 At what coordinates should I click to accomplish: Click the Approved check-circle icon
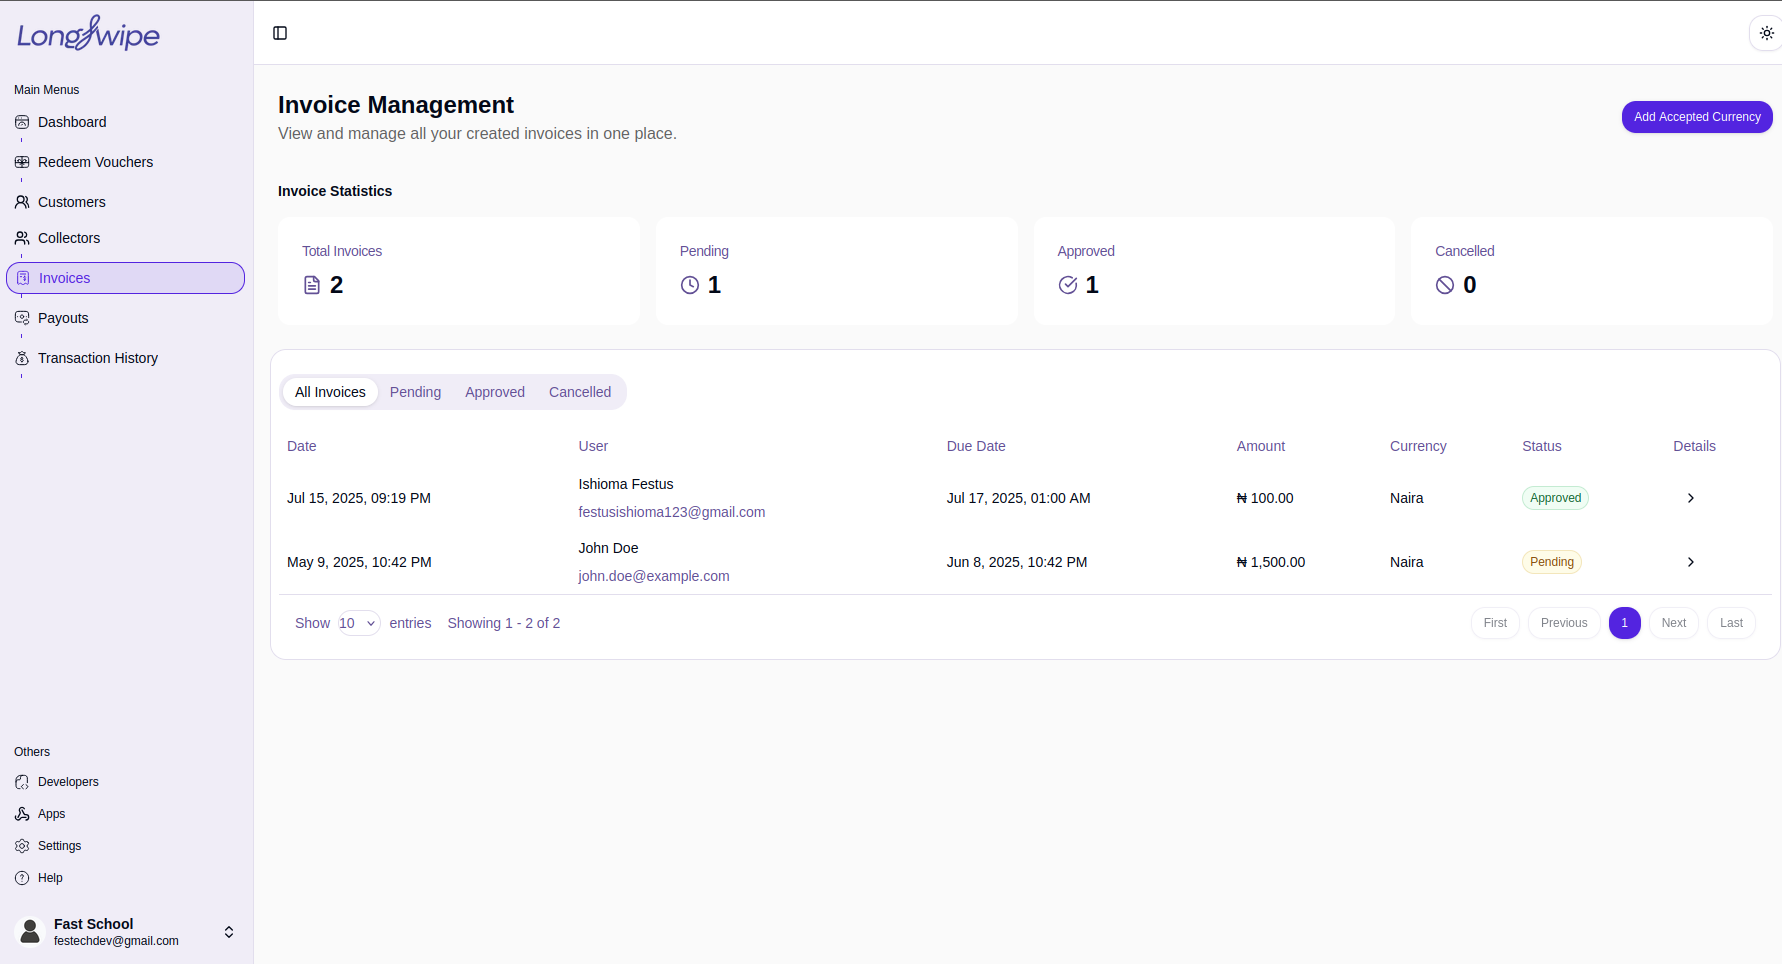[1068, 285]
